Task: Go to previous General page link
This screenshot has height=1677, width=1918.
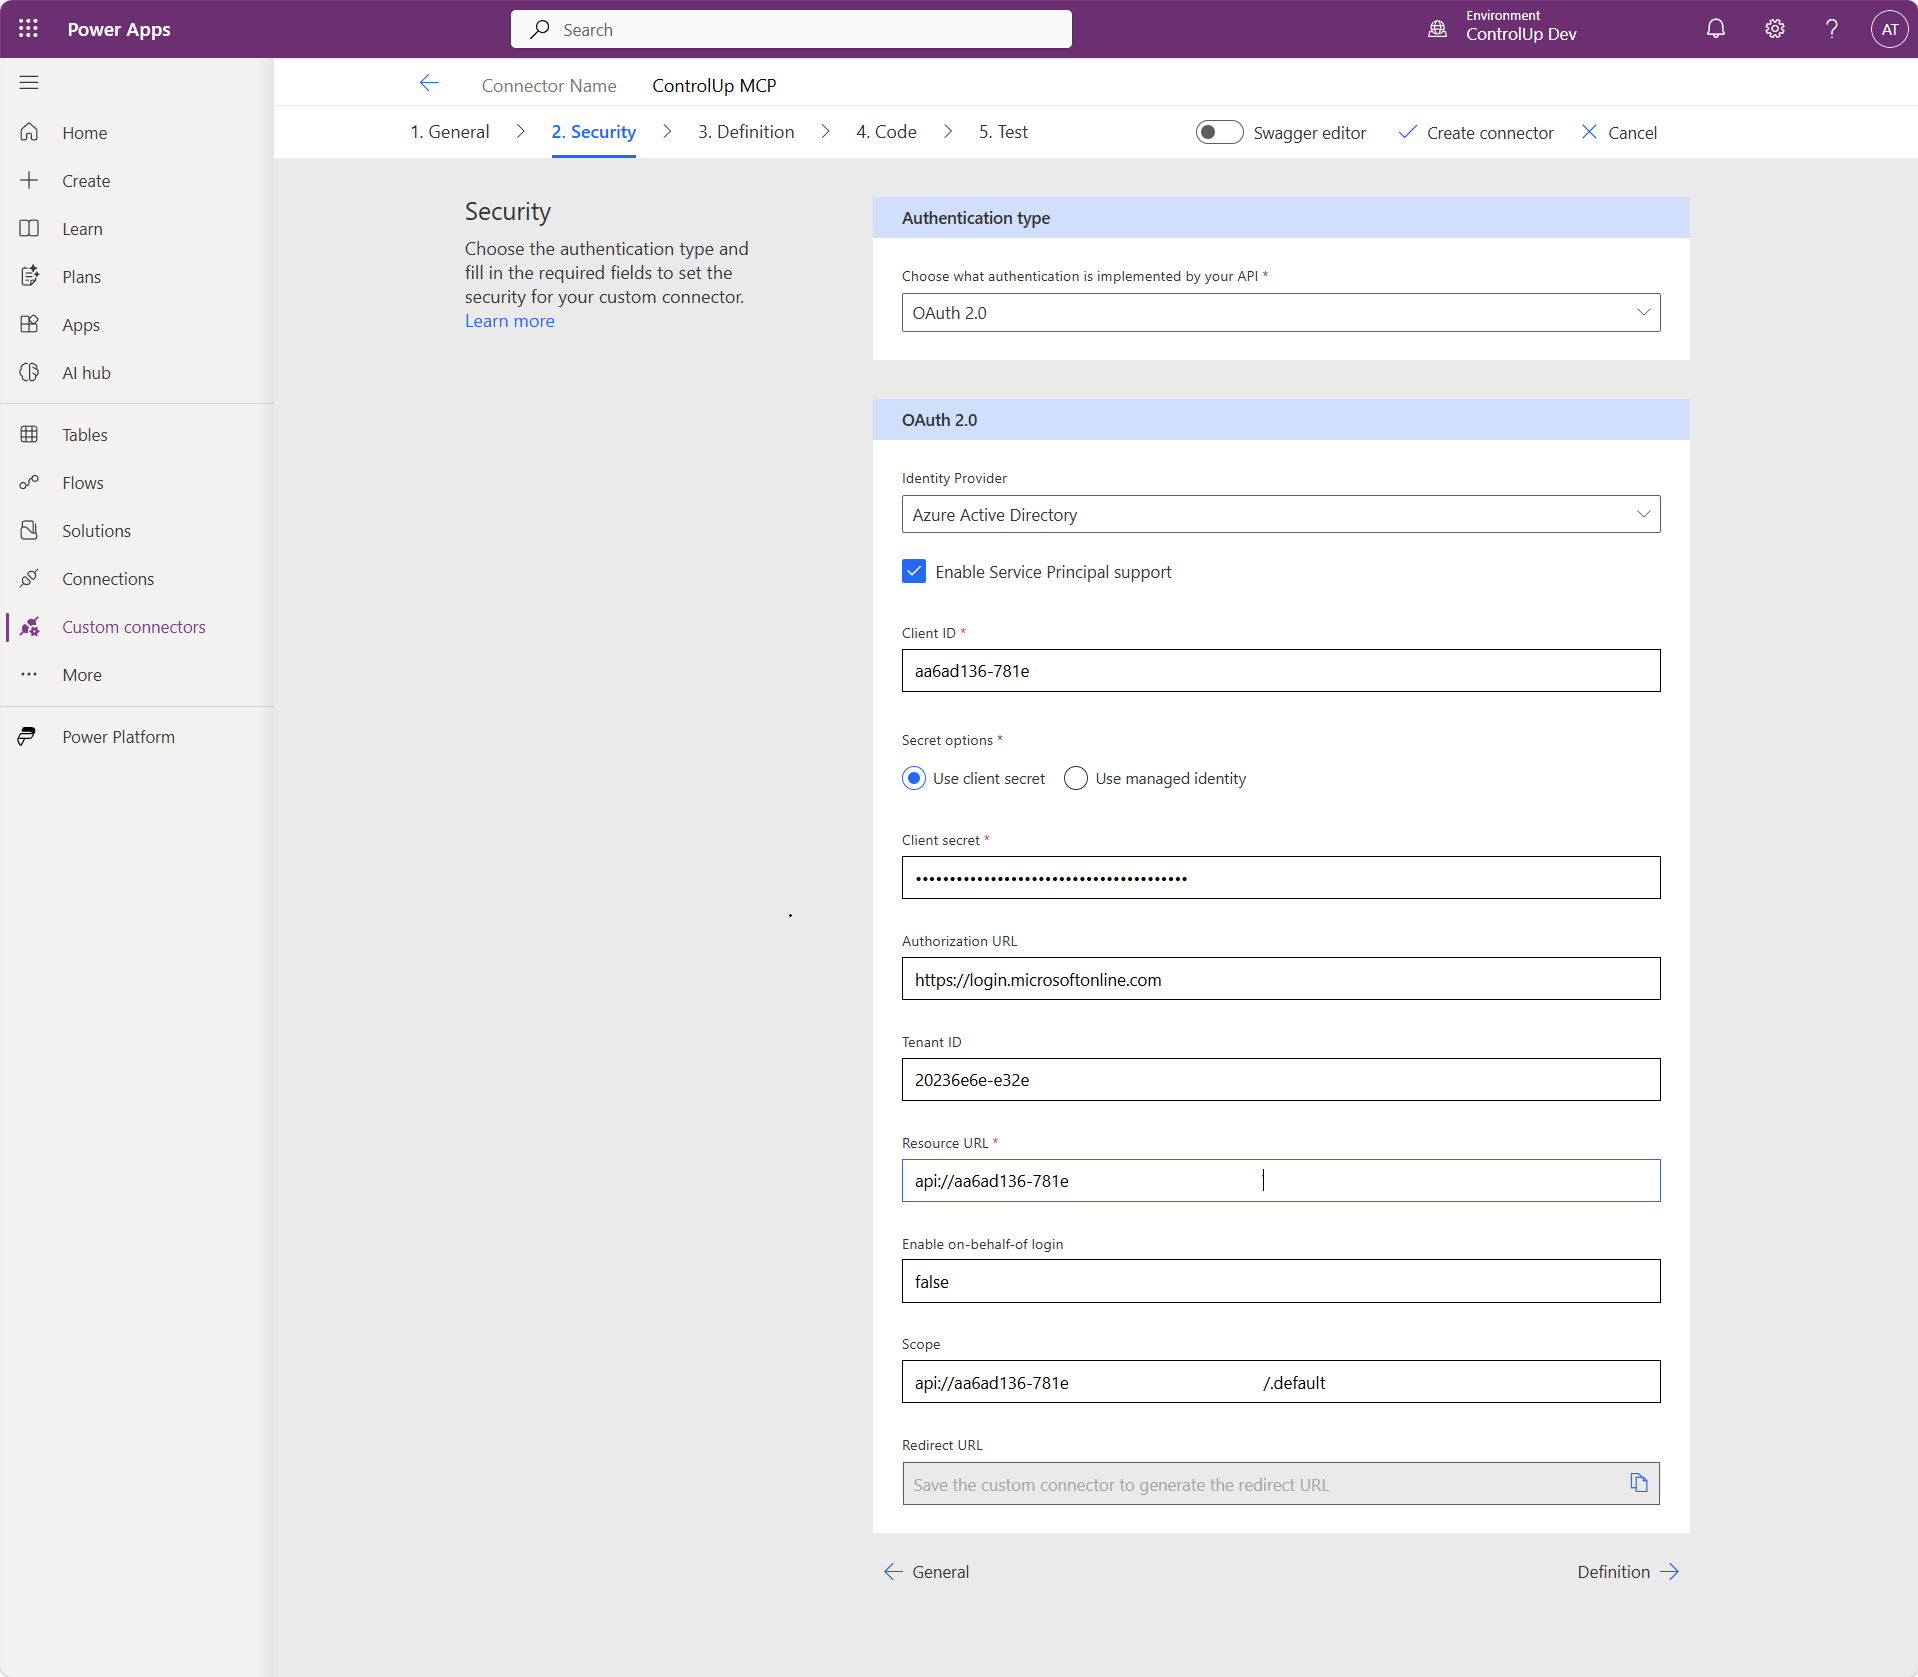Action: (926, 1572)
